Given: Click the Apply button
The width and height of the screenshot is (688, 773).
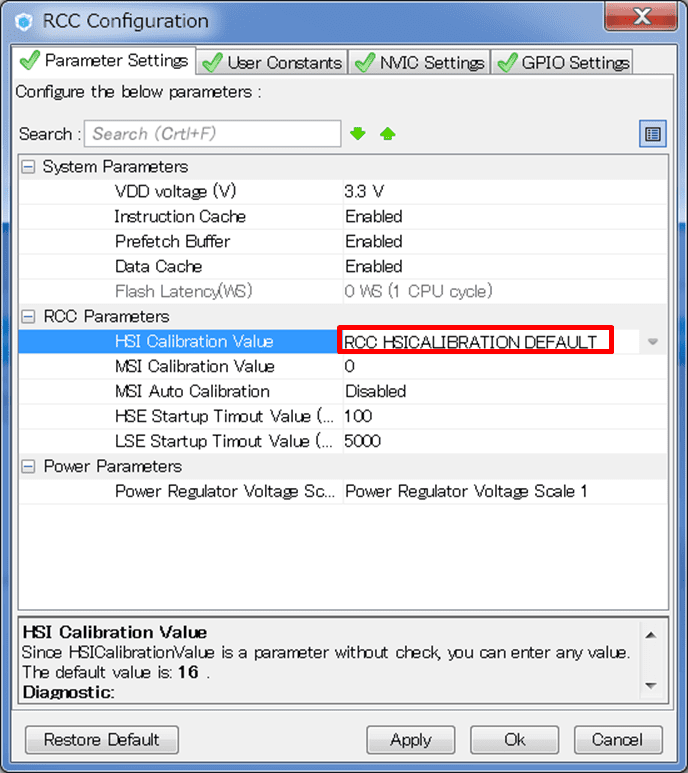Looking at the screenshot, I should tap(410, 740).
